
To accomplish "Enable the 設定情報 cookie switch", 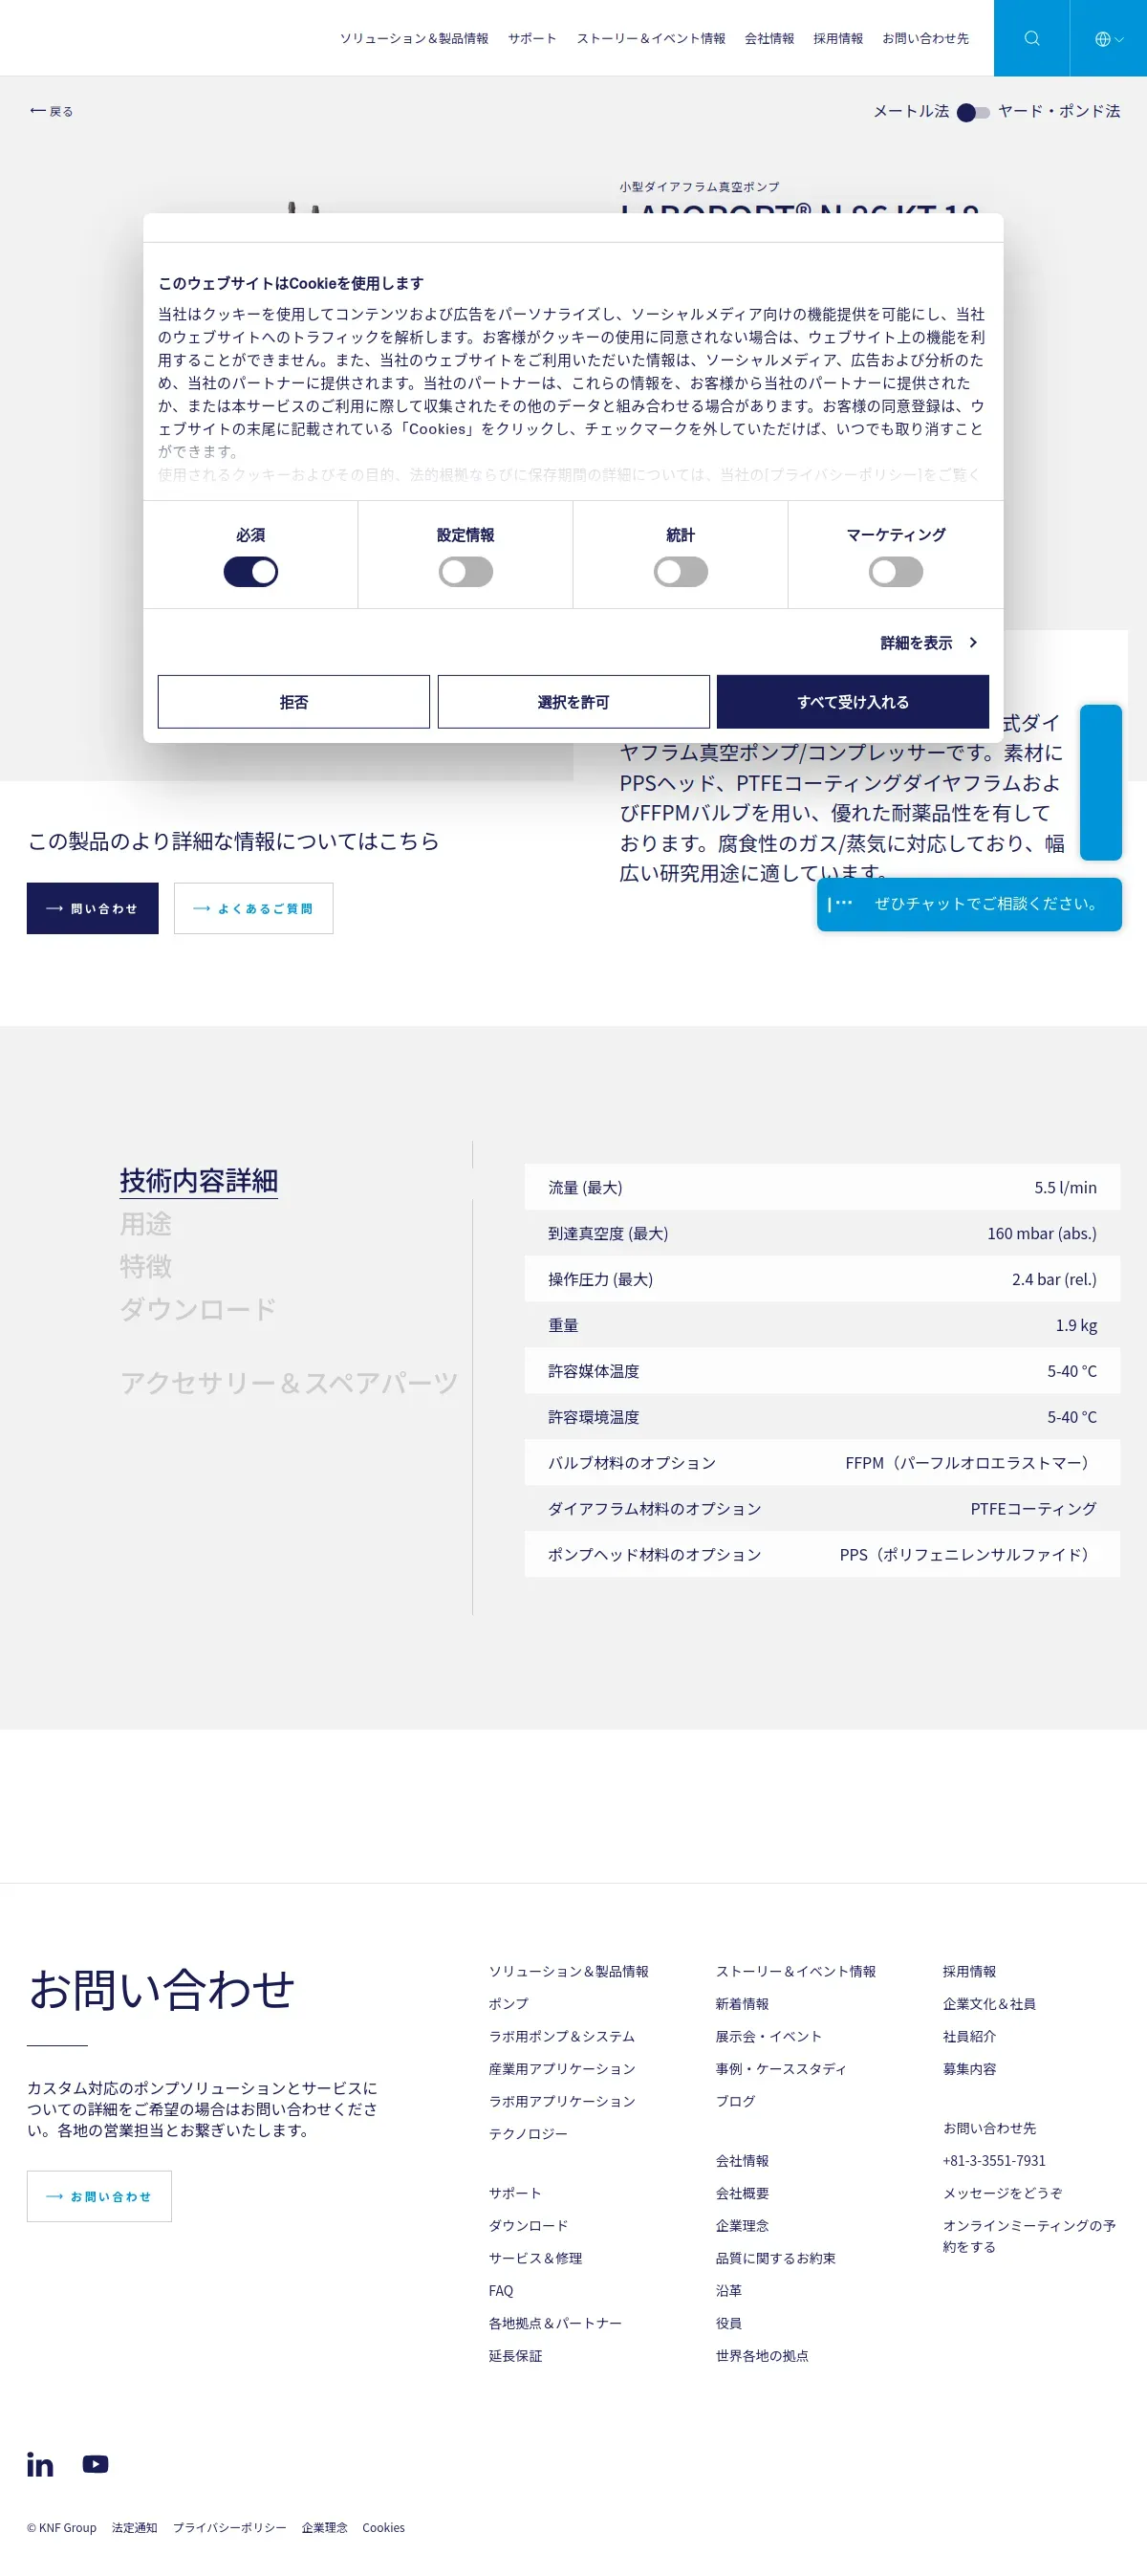I will pos(465,571).
